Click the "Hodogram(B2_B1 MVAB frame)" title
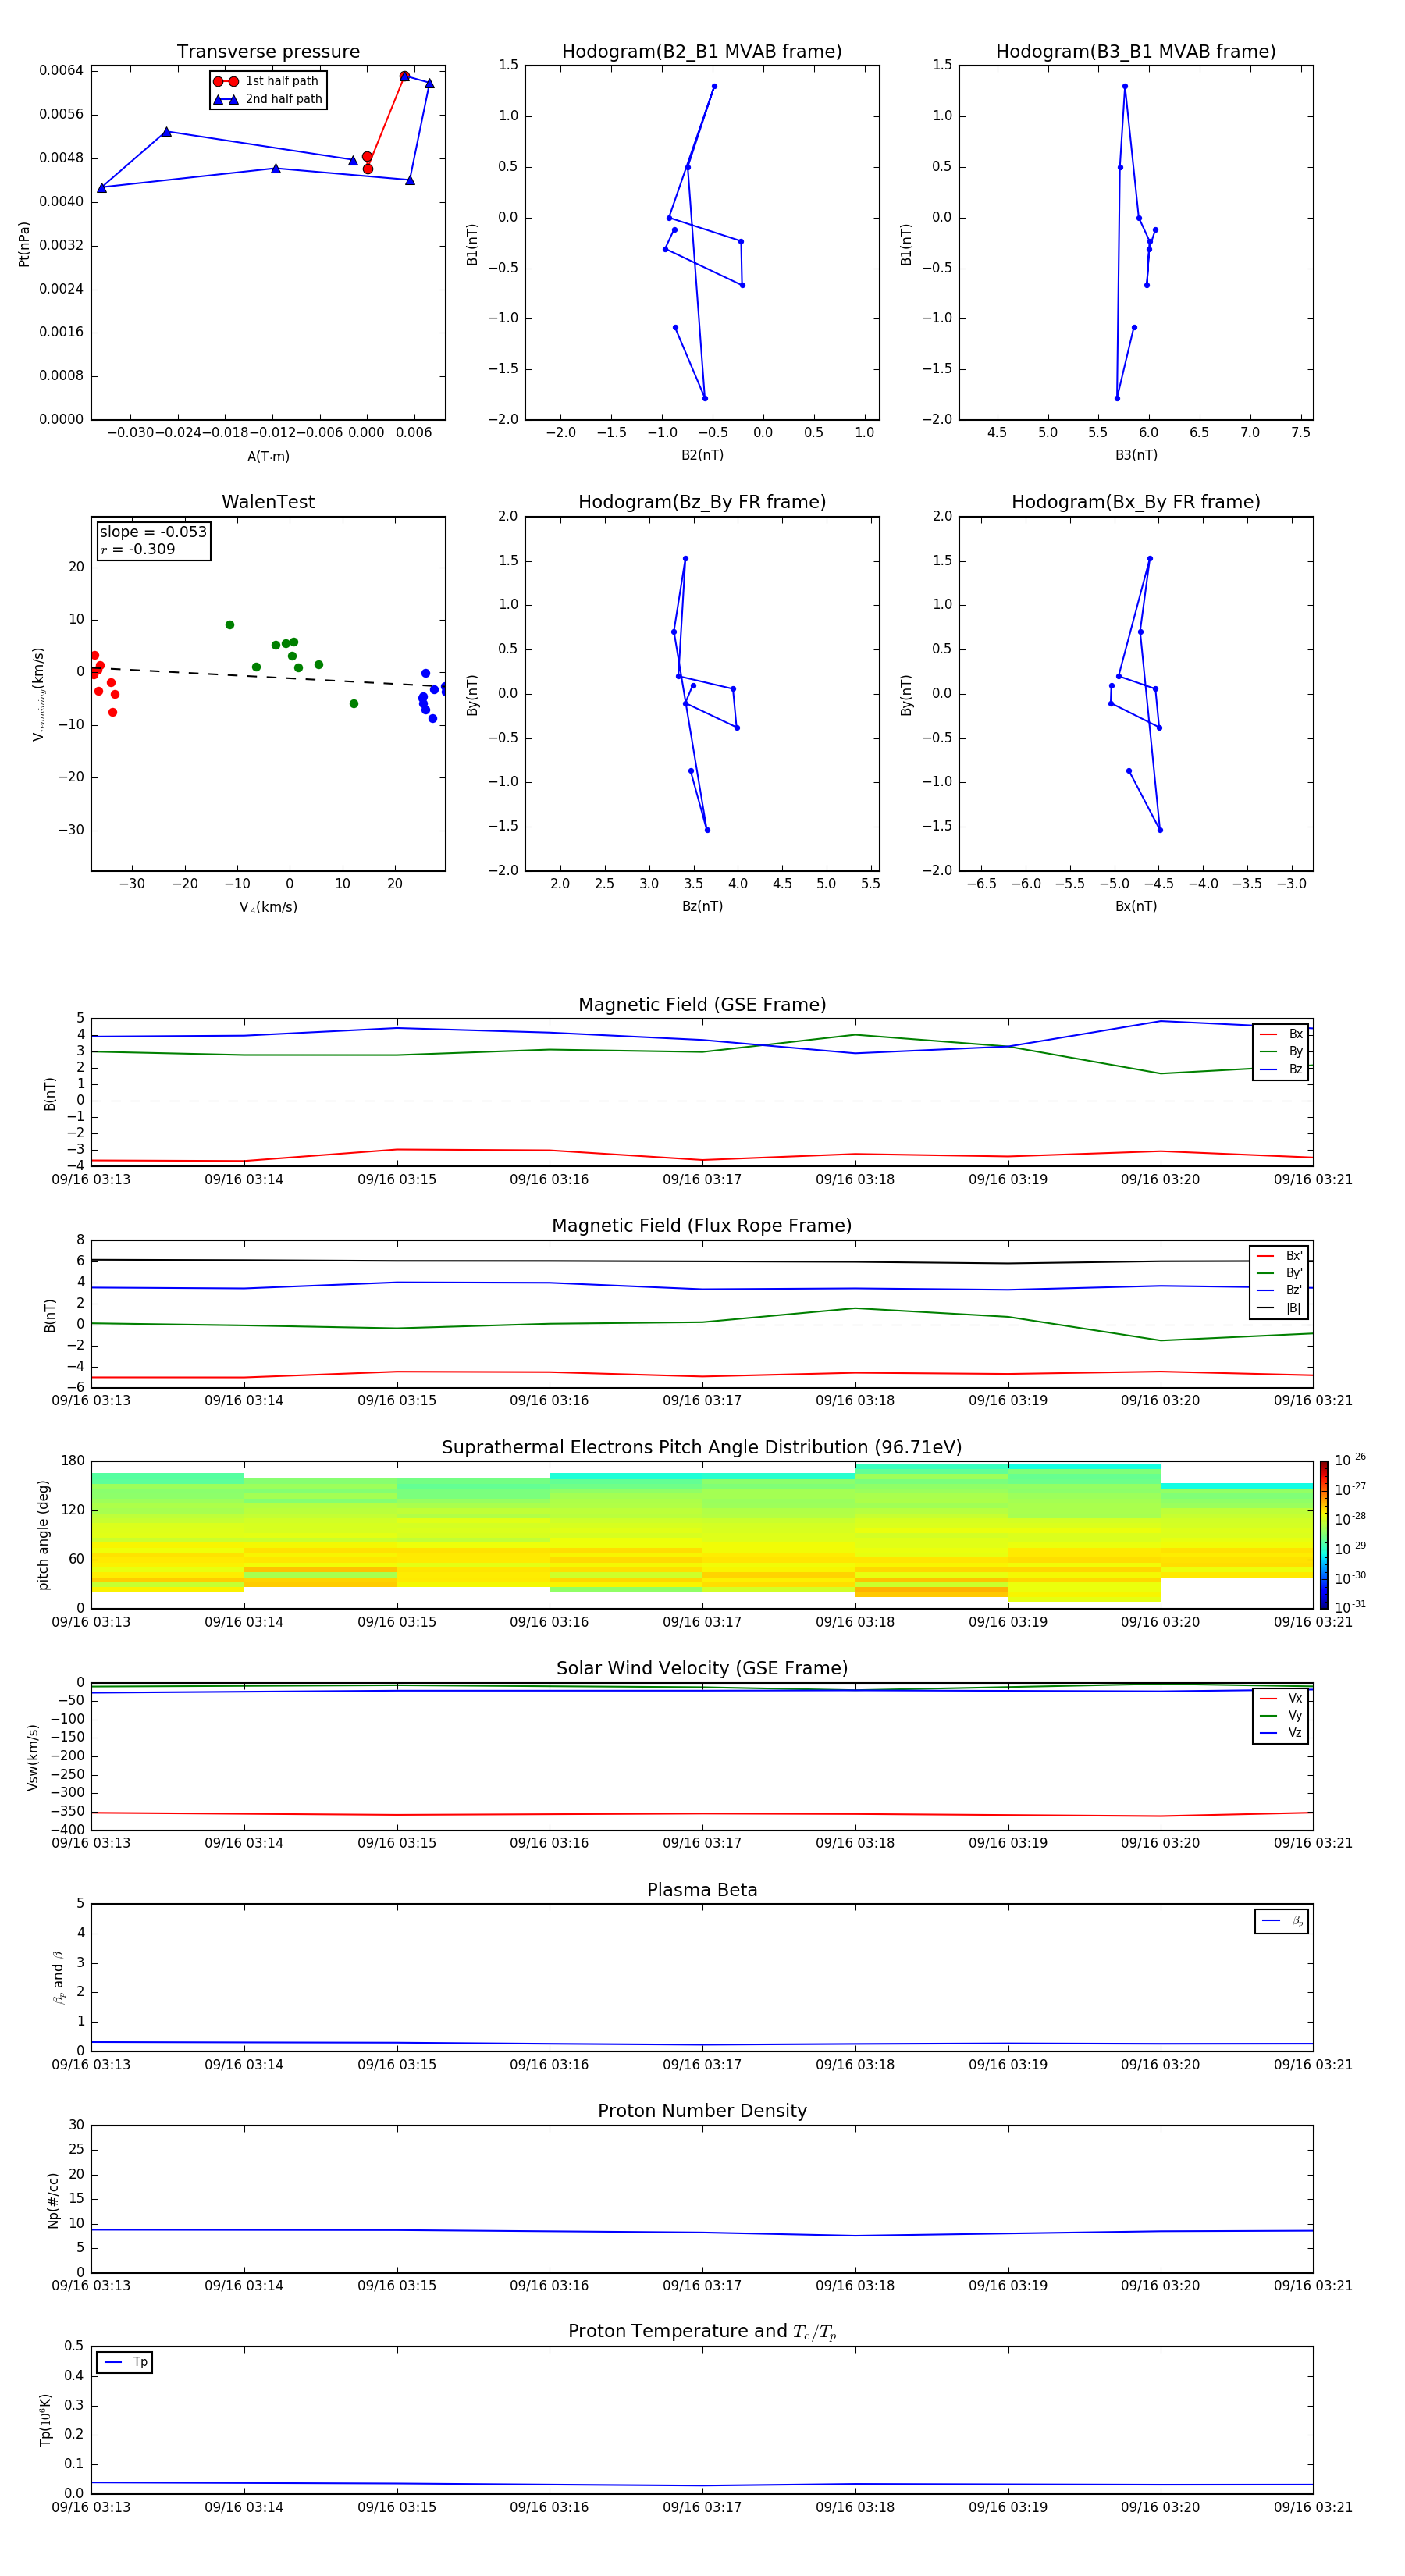 tap(702, 52)
